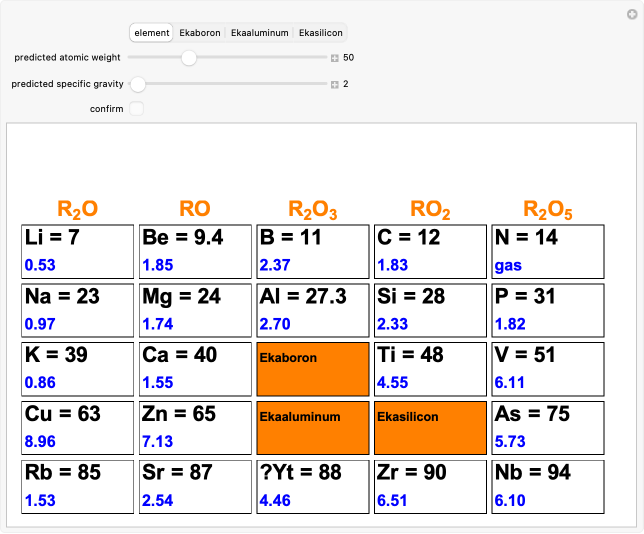
Task: Expand the predicted specific gravity slider controls
Action: point(335,84)
